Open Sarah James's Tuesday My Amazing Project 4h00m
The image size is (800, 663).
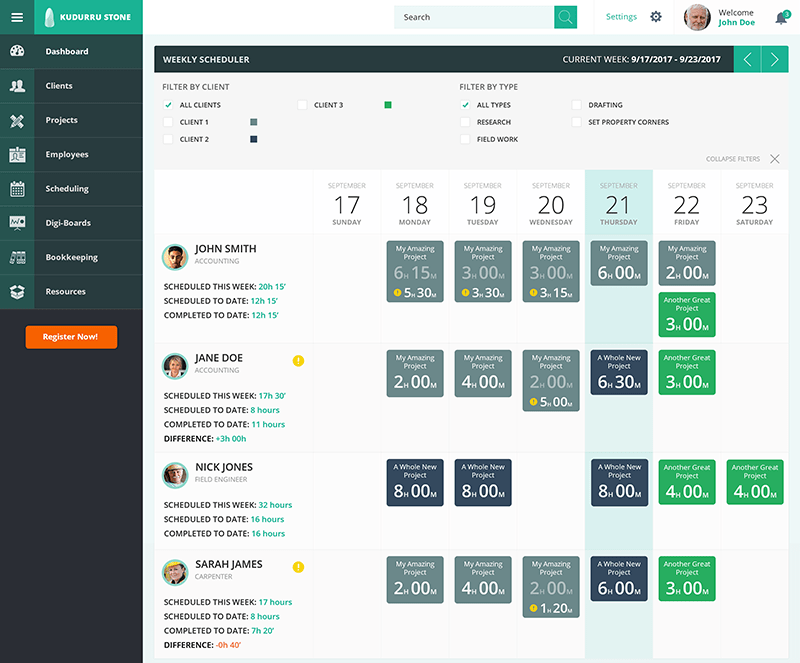(483, 580)
